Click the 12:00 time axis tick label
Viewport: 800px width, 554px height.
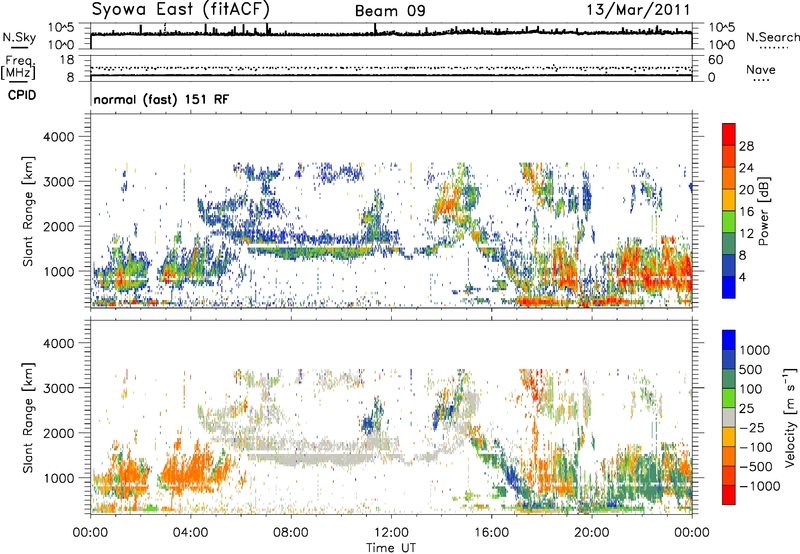(x=391, y=533)
